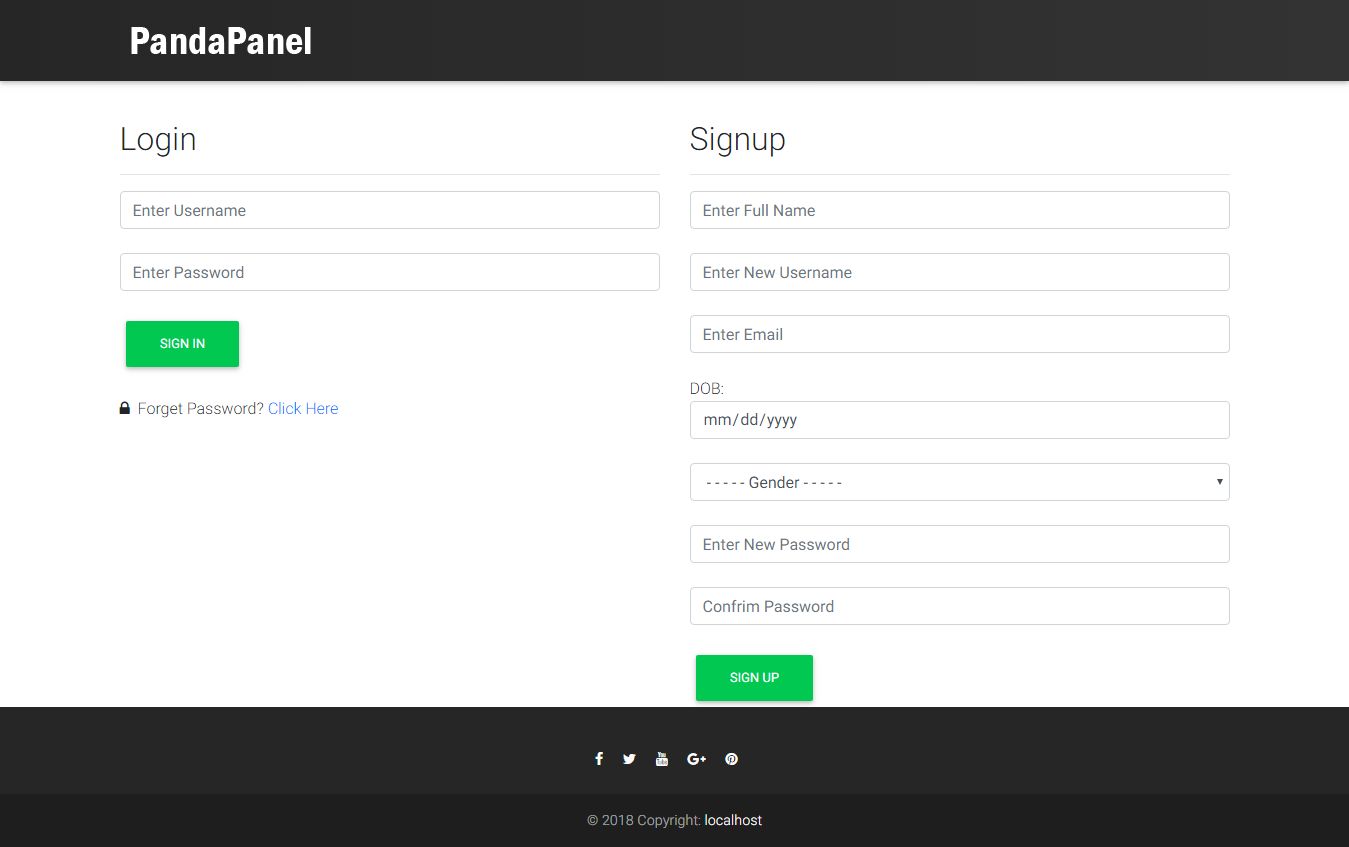This screenshot has width=1349, height=847.
Task: Open the Pinterest icon in footer
Action: pos(732,759)
